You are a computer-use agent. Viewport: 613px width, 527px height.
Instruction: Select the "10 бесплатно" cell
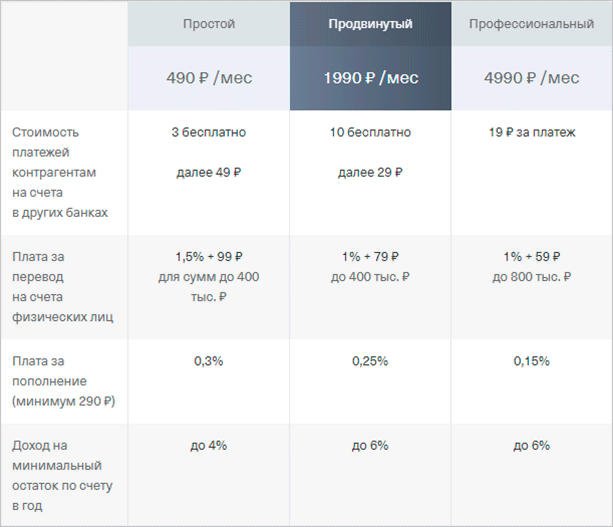click(370, 132)
